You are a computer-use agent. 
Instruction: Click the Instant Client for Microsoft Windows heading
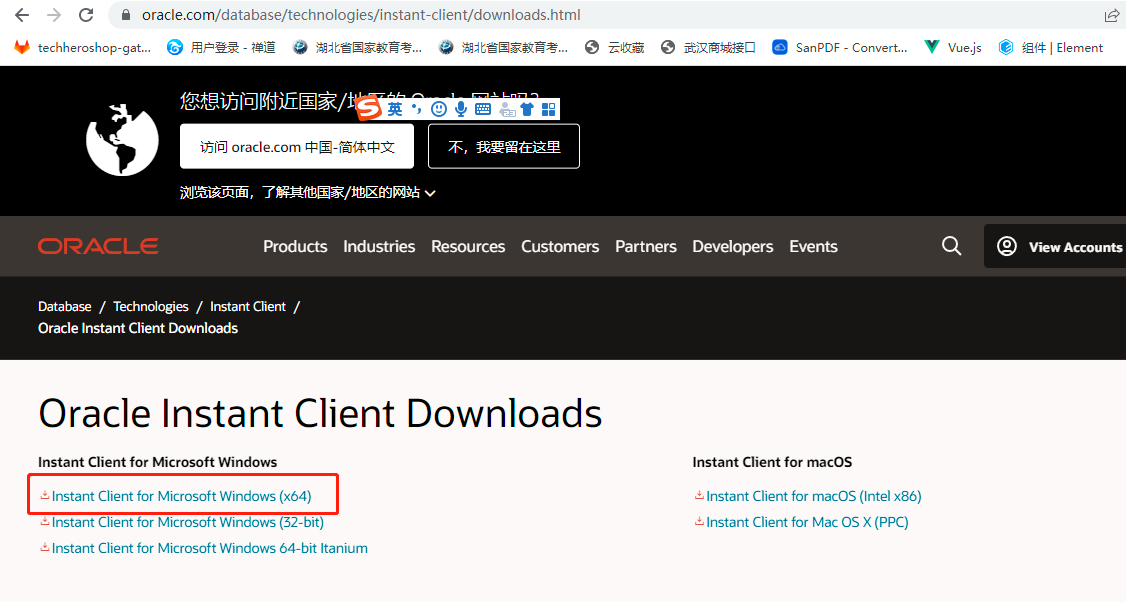coord(157,462)
